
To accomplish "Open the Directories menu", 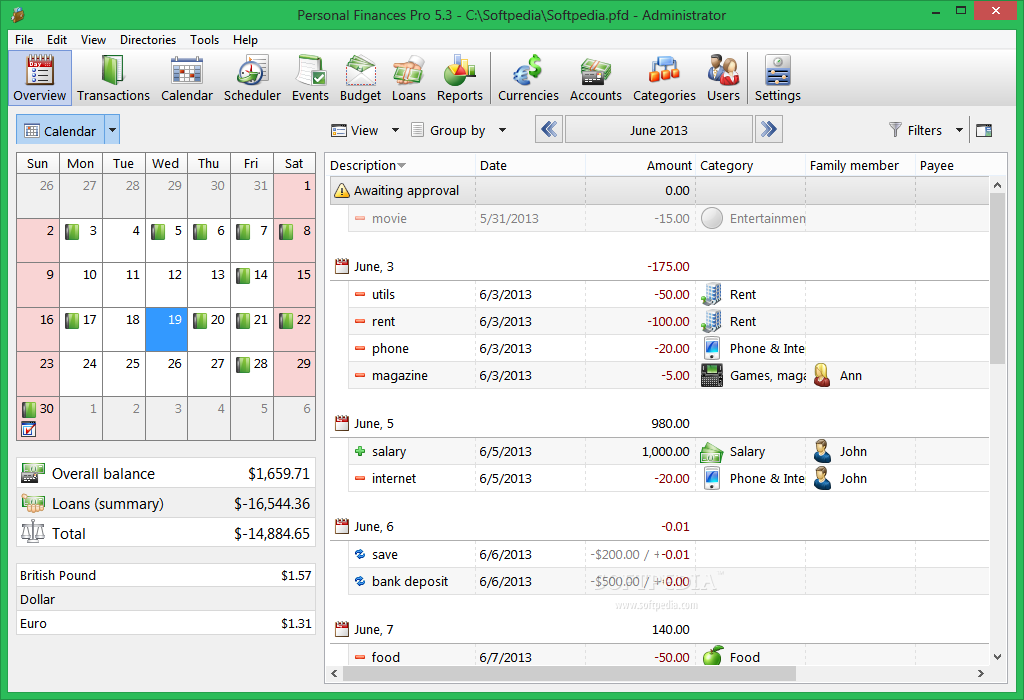I will coord(148,40).
